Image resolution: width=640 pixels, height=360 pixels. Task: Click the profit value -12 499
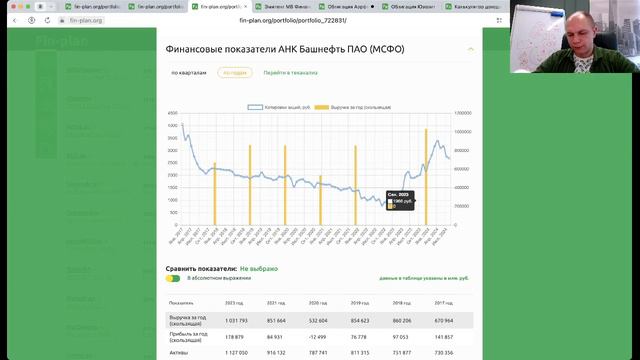click(318, 337)
